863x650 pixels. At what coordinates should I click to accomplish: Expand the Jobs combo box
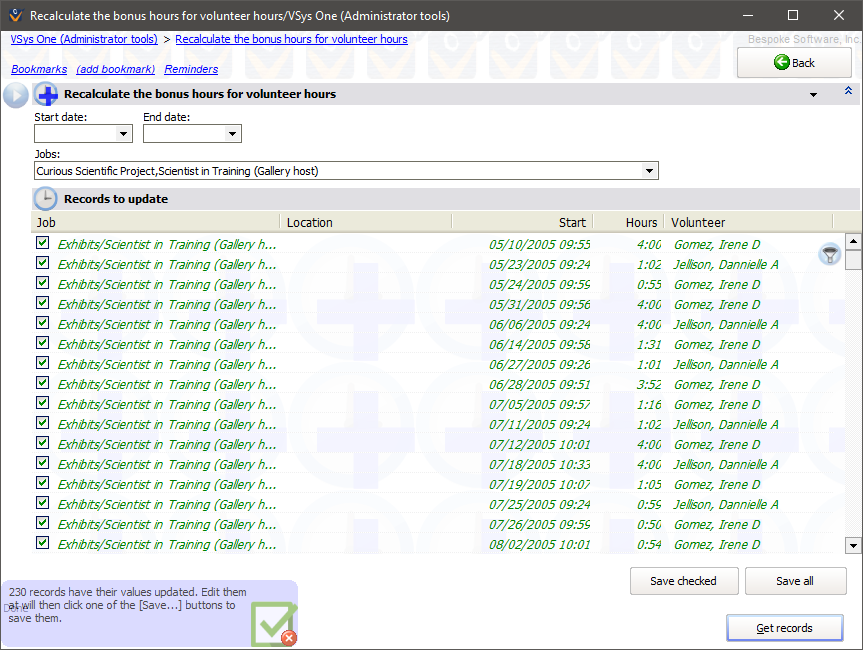650,171
